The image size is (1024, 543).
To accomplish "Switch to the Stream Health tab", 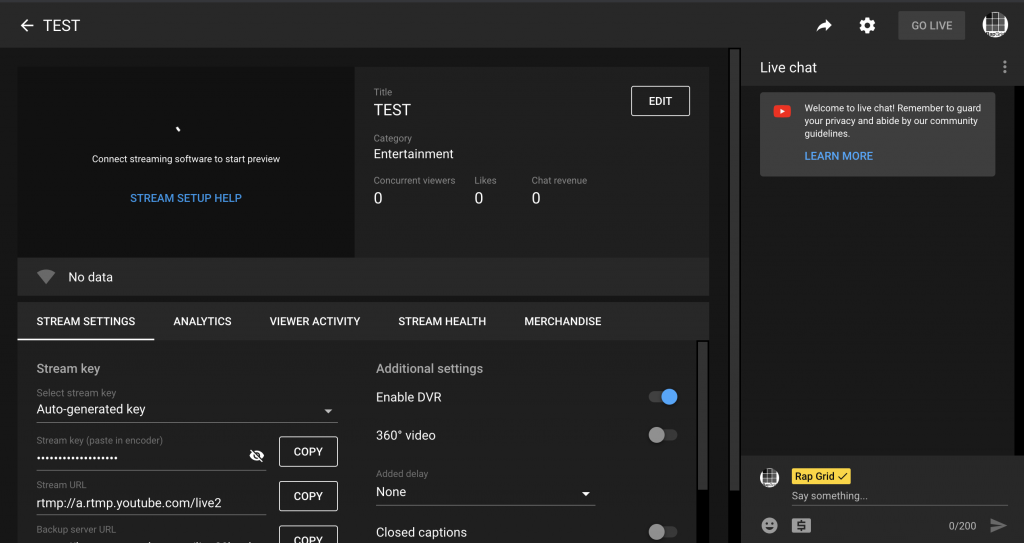I will pyautogui.click(x=442, y=321).
